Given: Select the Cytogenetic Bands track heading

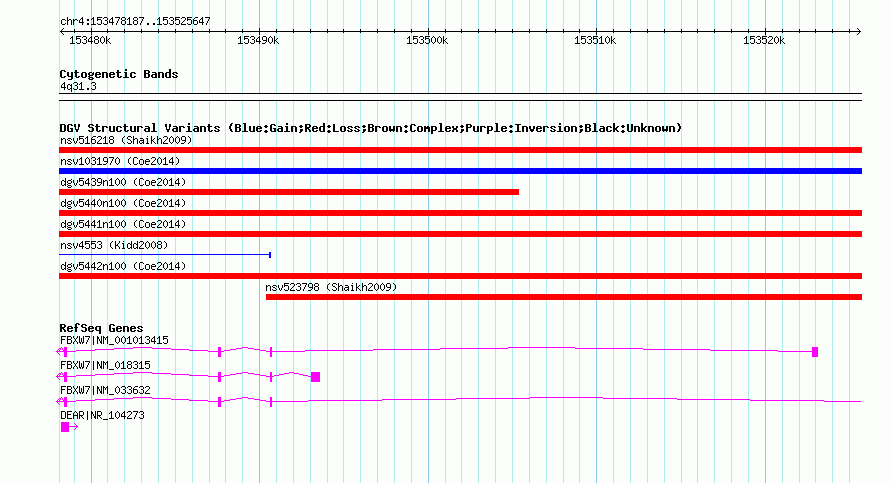Looking at the screenshot, I should click(119, 74).
